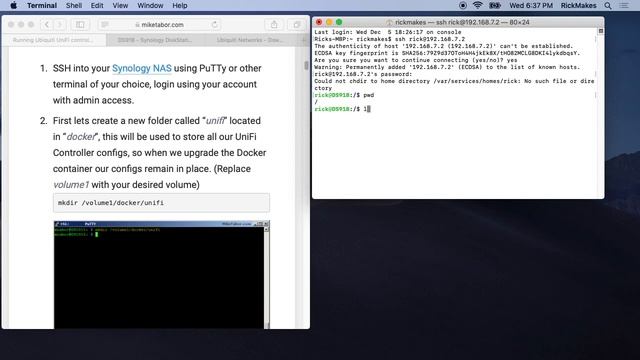640x360 pixels.
Task: Open the View menu
Action: click(x=120, y=6)
